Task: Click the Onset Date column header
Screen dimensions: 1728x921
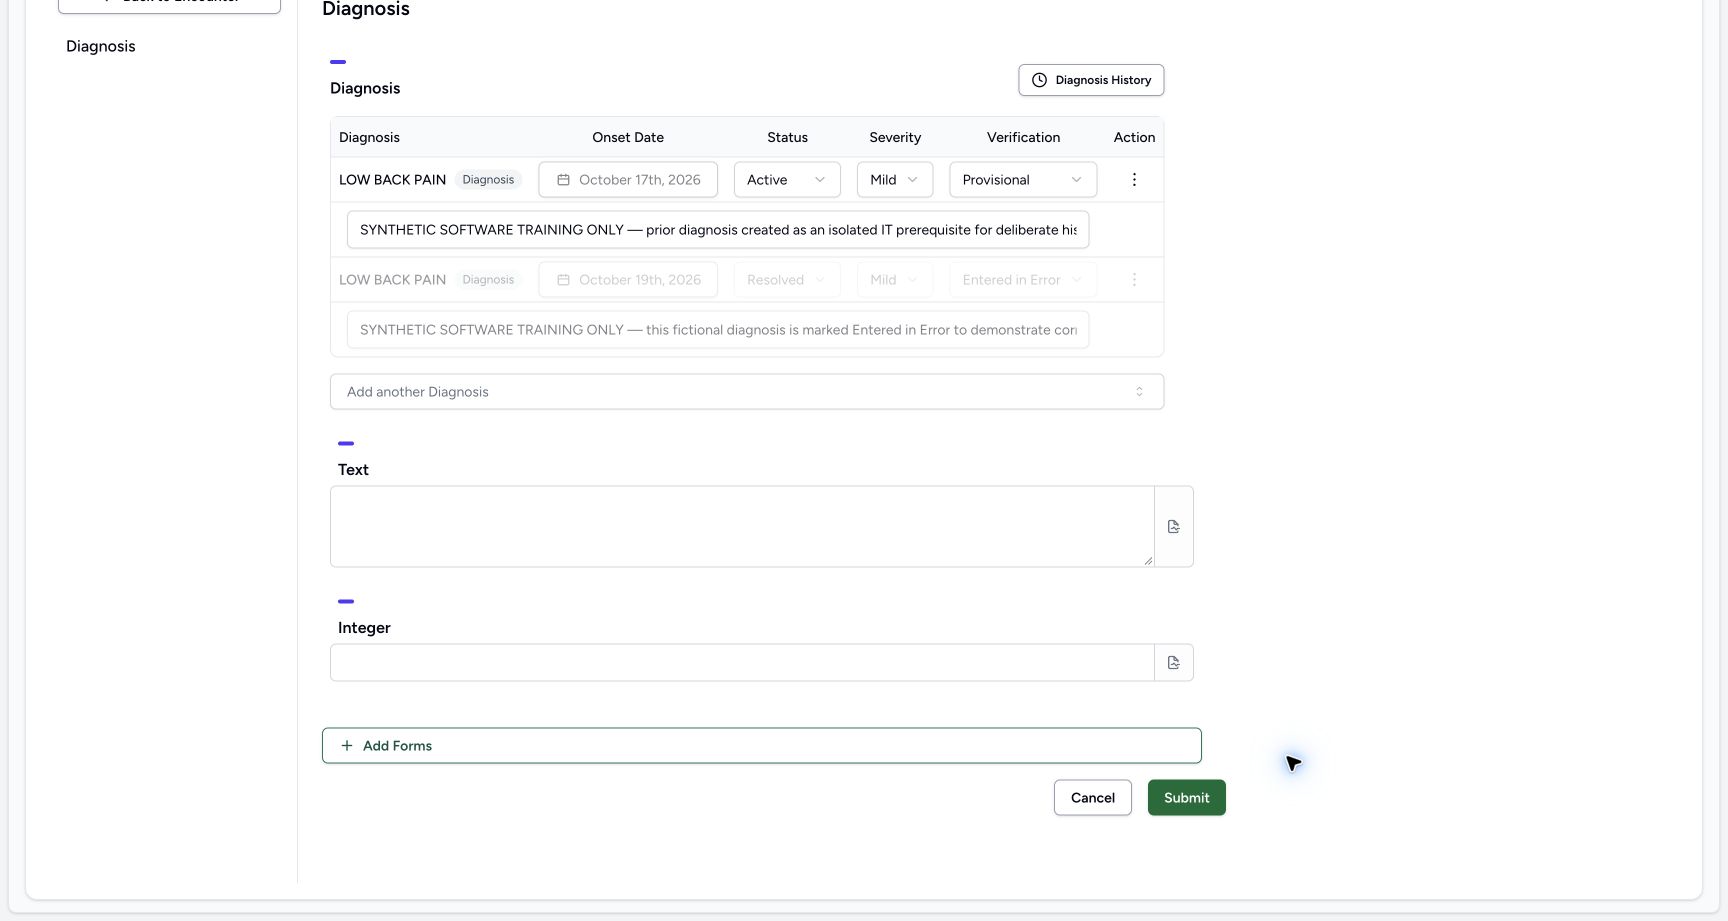Action: (628, 137)
